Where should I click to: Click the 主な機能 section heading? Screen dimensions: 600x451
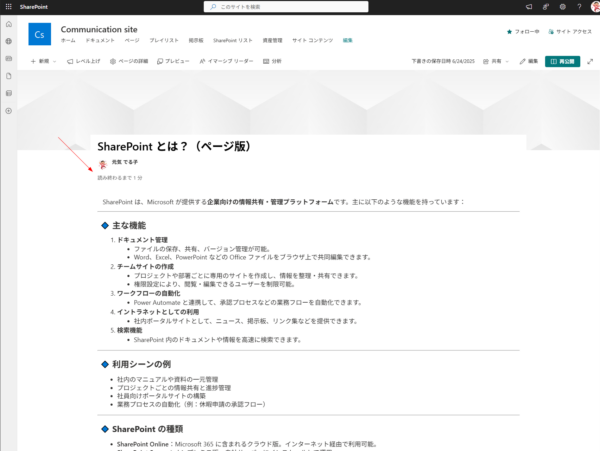pos(129,226)
